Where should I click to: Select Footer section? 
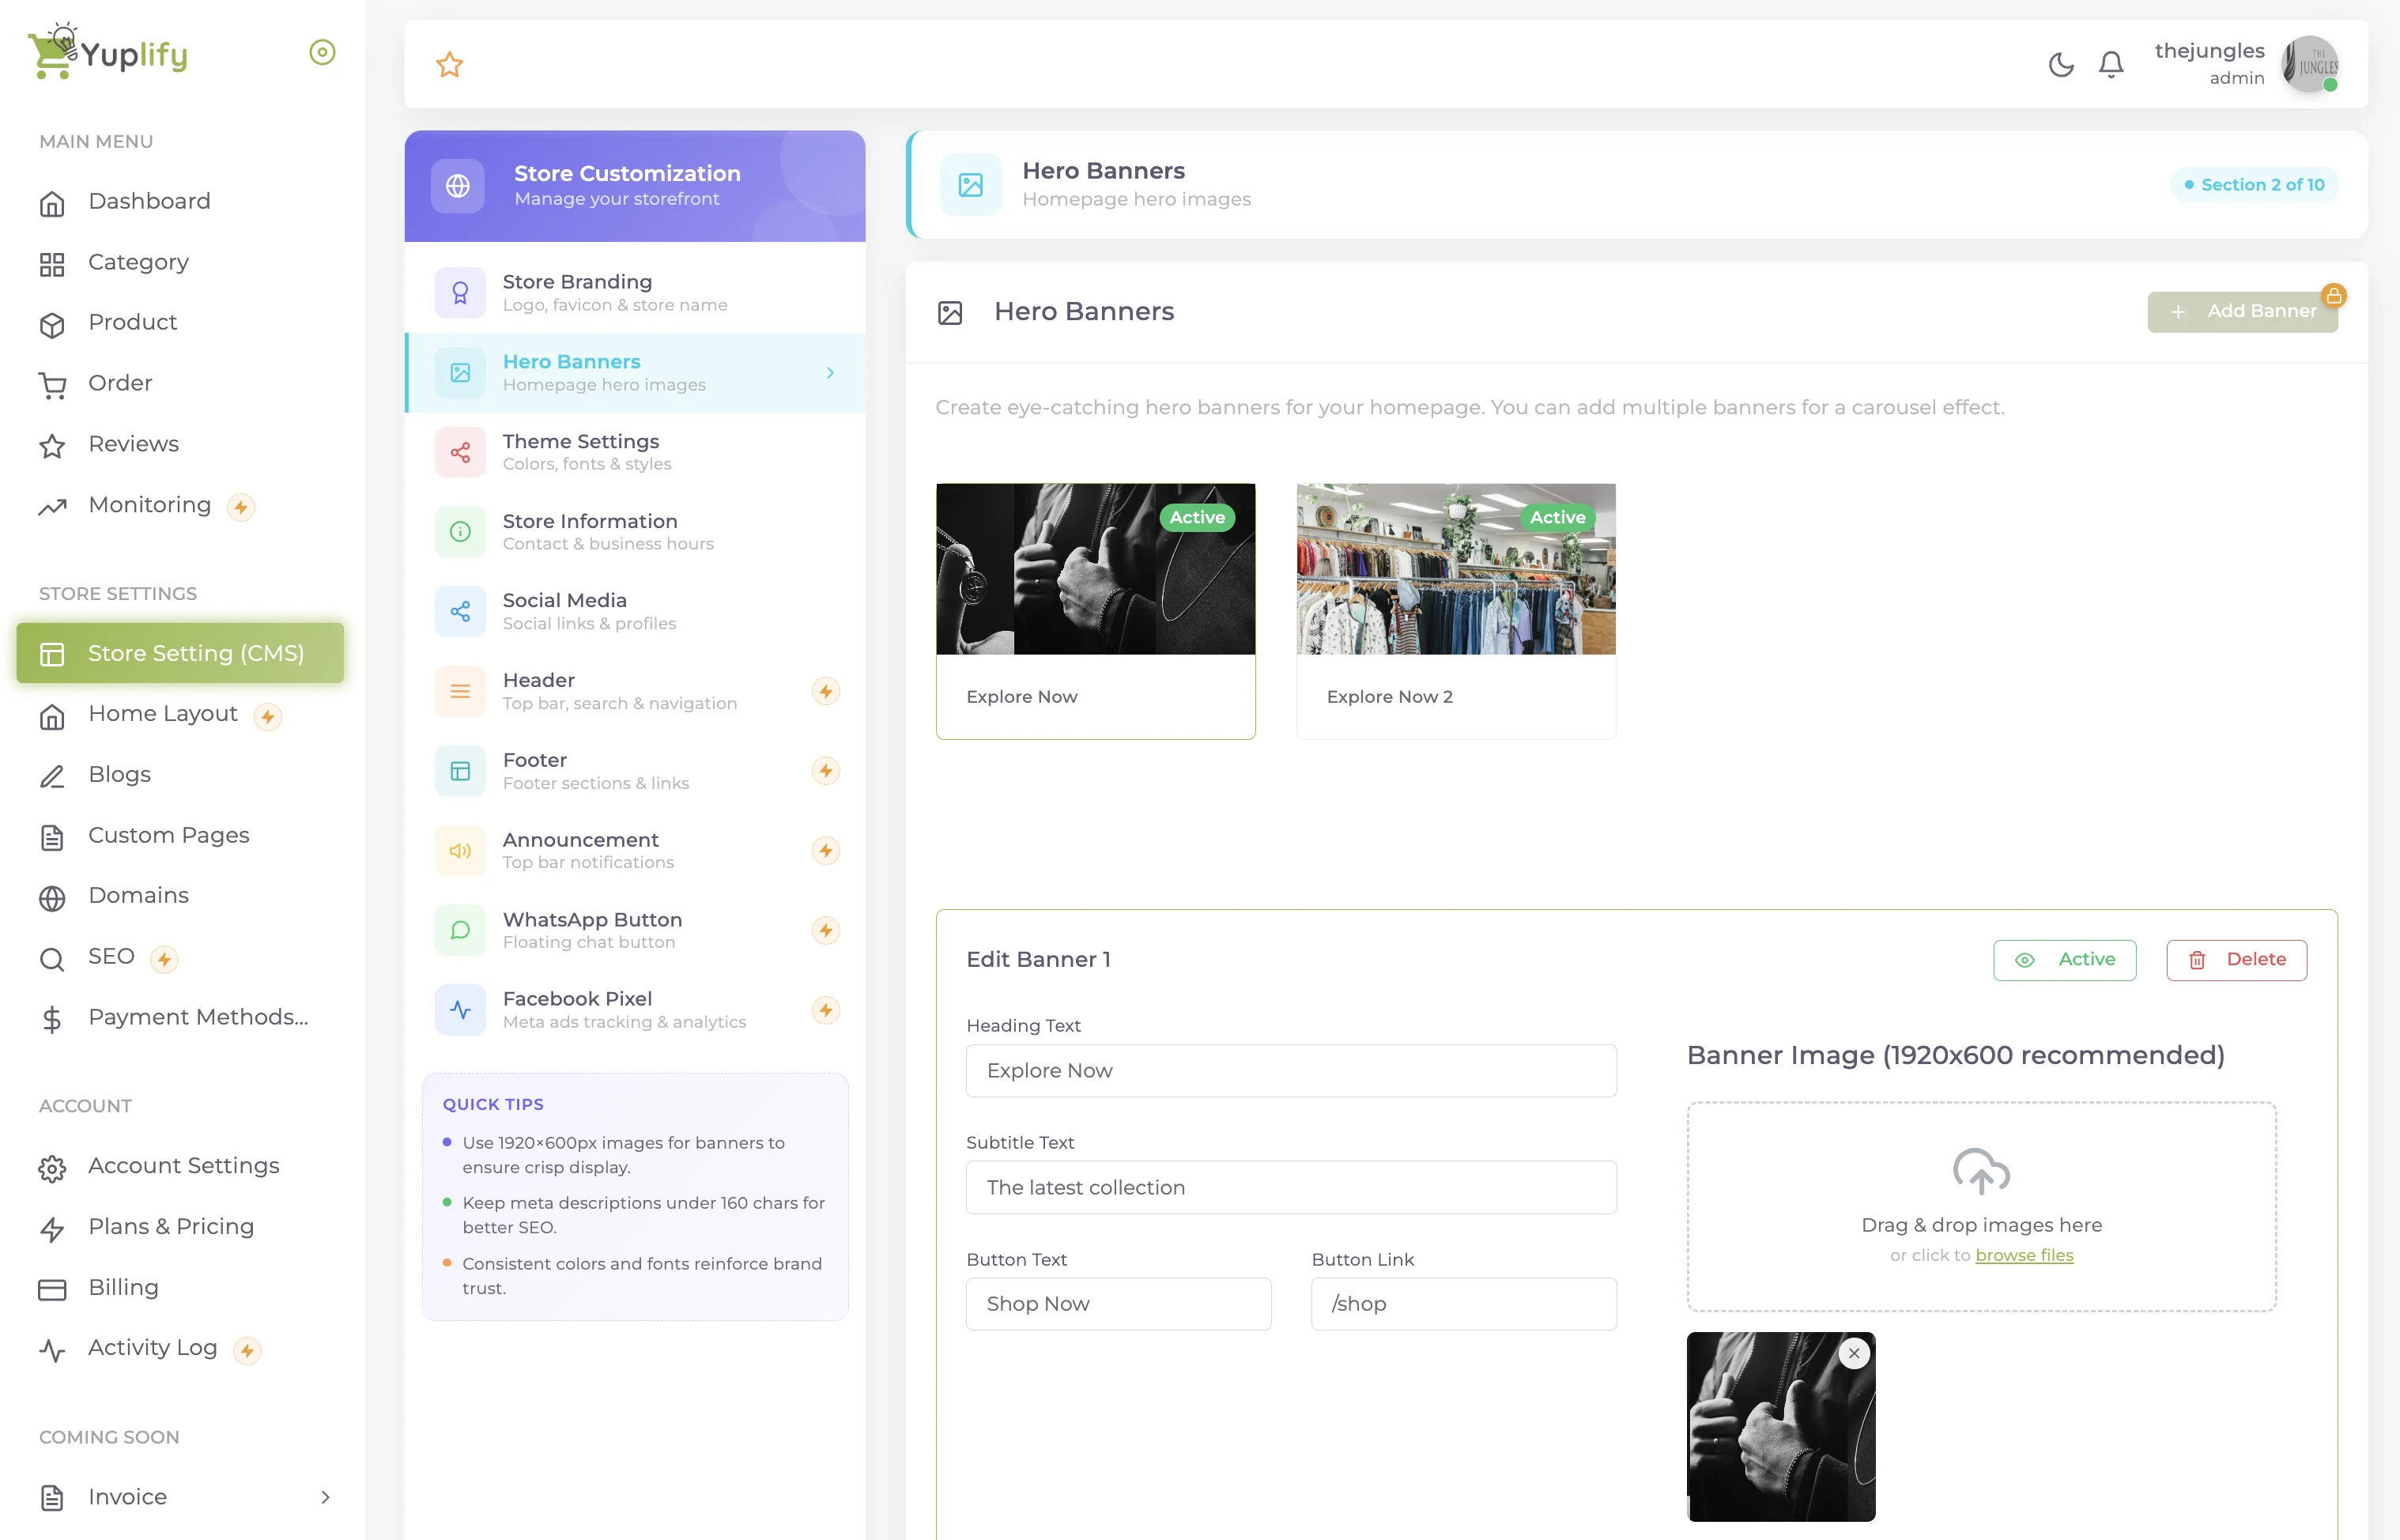coord(635,771)
